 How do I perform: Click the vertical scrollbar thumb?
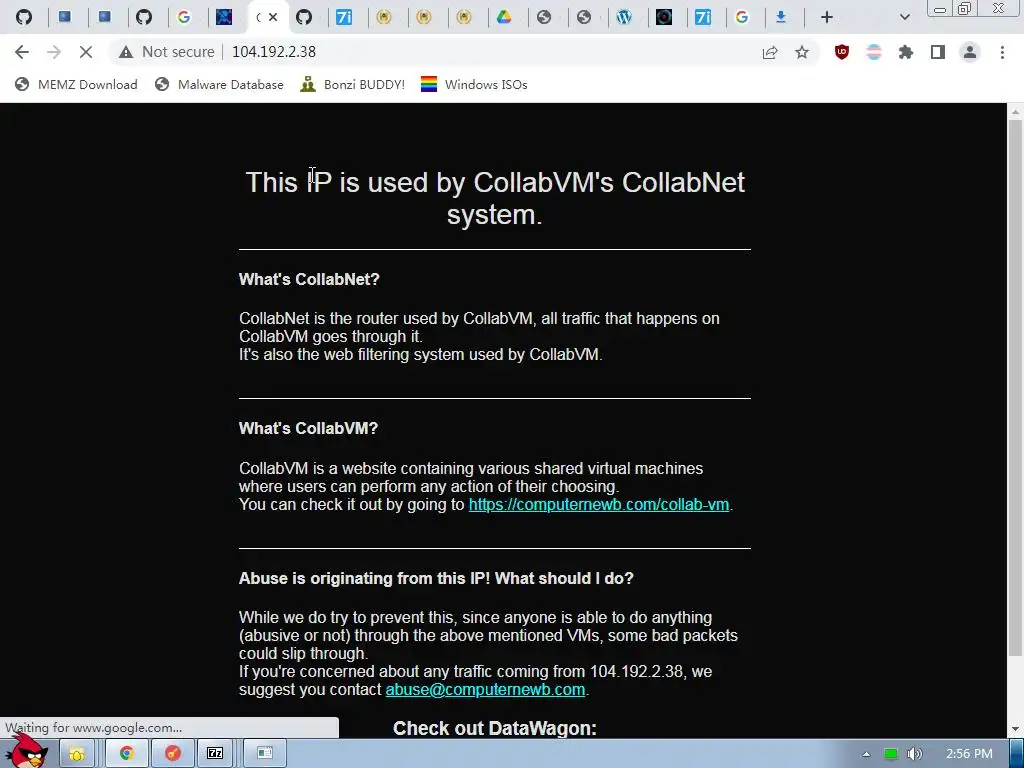[x=1016, y=389]
